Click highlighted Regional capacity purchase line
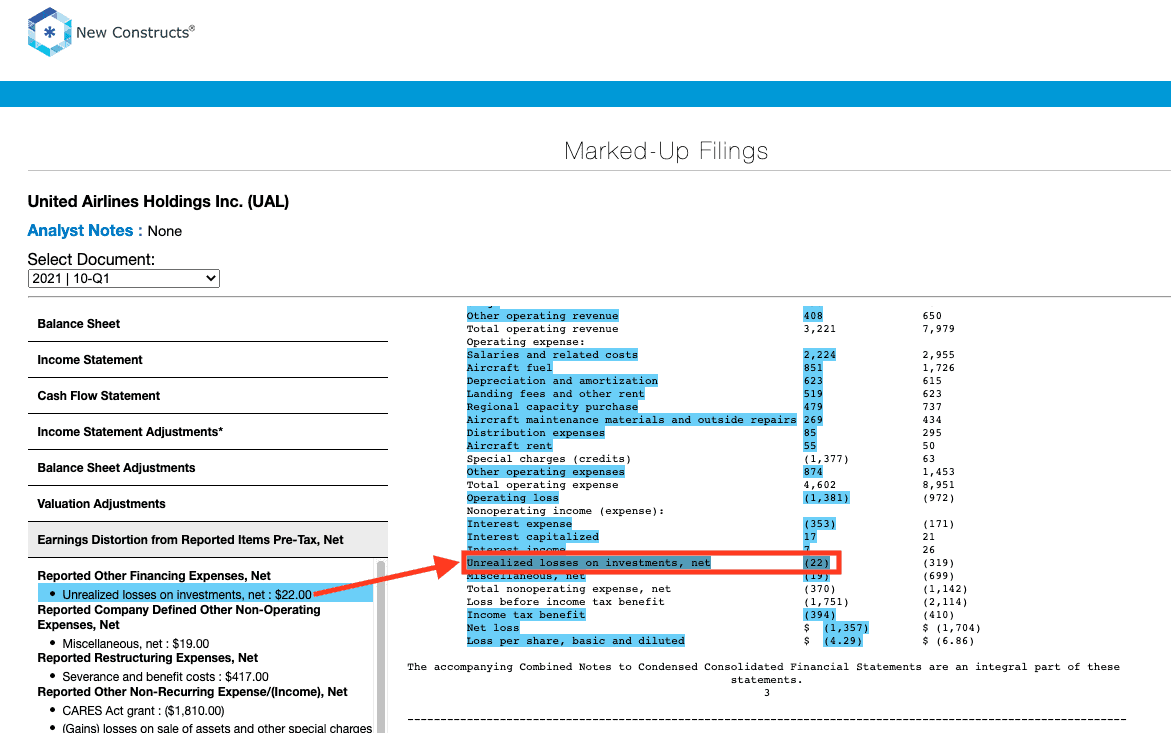Viewport: 1171px width, 733px height. click(552, 407)
